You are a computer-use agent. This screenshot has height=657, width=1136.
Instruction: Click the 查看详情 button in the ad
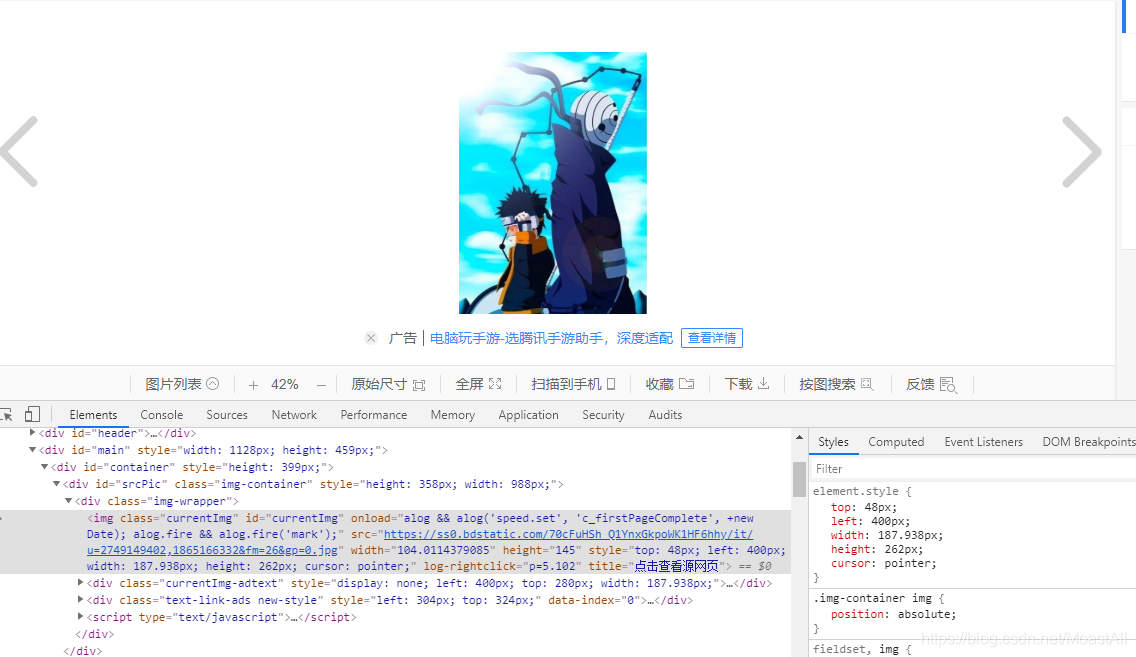712,337
